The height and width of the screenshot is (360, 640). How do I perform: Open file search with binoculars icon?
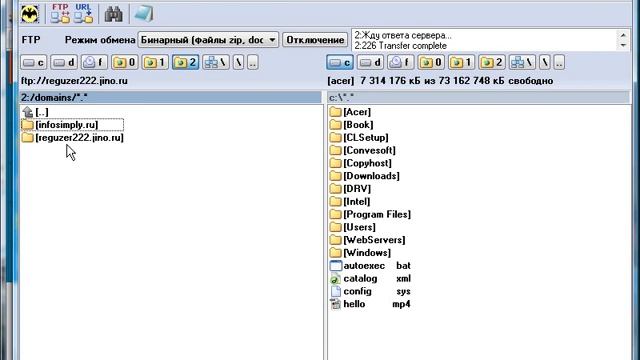click(113, 14)
